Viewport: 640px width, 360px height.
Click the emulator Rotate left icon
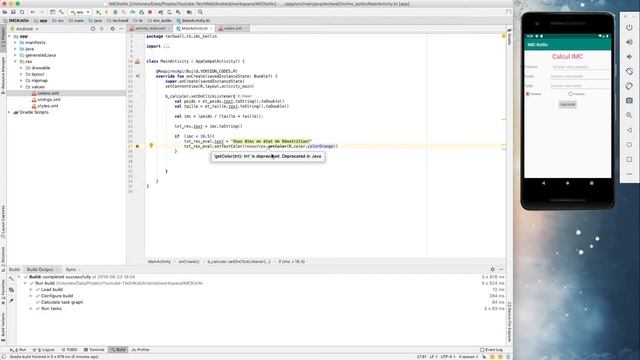(x=629, y=71)
